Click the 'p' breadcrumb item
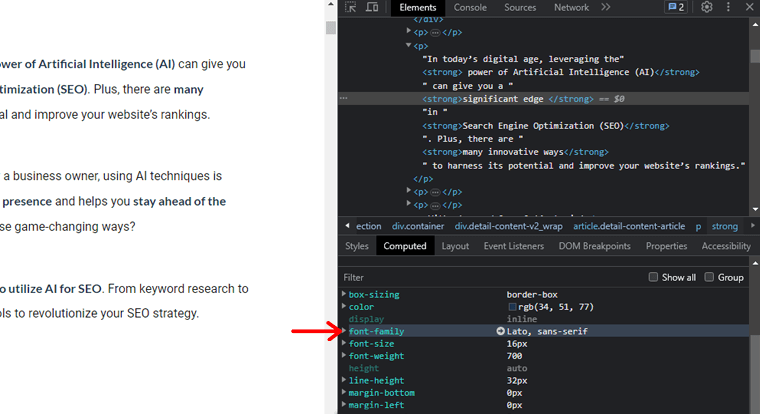This screenshot has width=760, height=414. coord(698,226)
